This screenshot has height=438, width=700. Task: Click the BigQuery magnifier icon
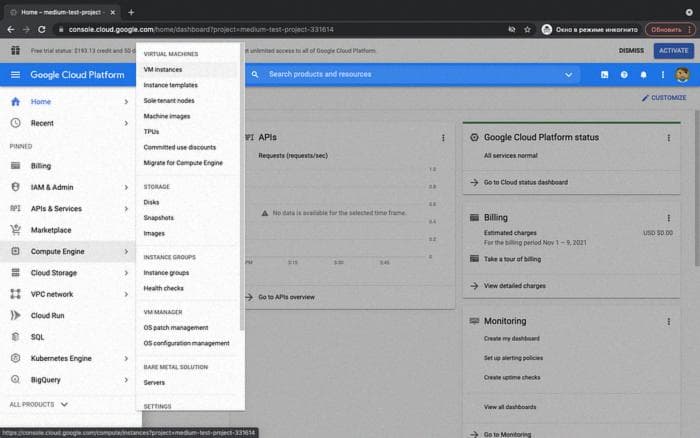click(15, 380)
